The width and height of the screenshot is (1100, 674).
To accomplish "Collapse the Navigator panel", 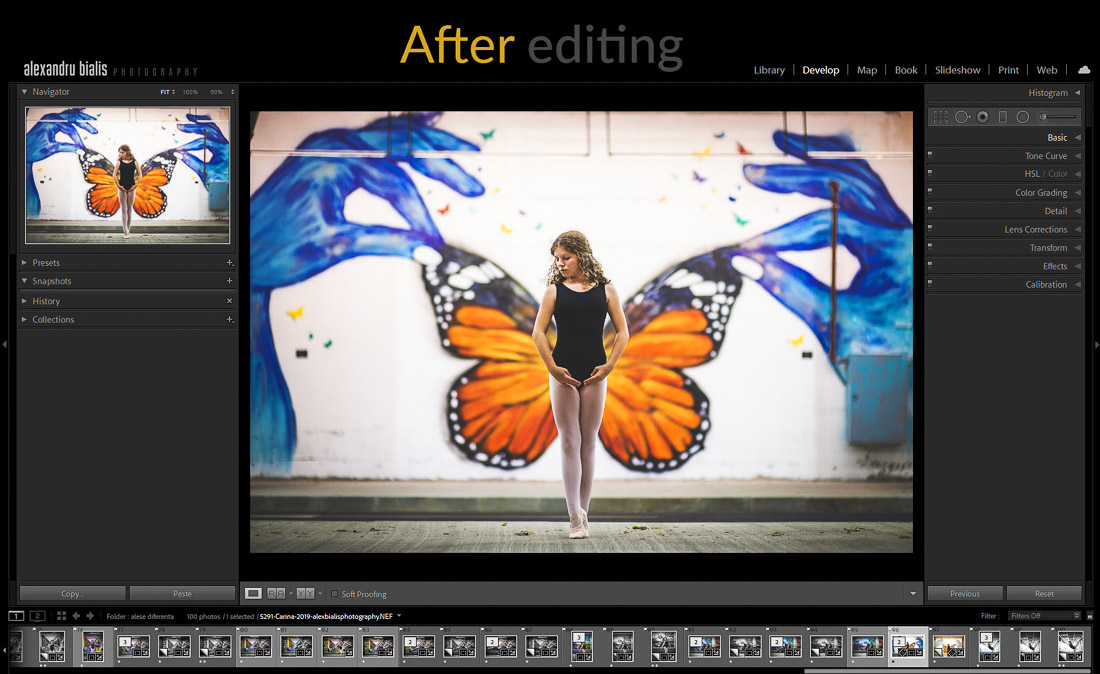I will 25,91.
